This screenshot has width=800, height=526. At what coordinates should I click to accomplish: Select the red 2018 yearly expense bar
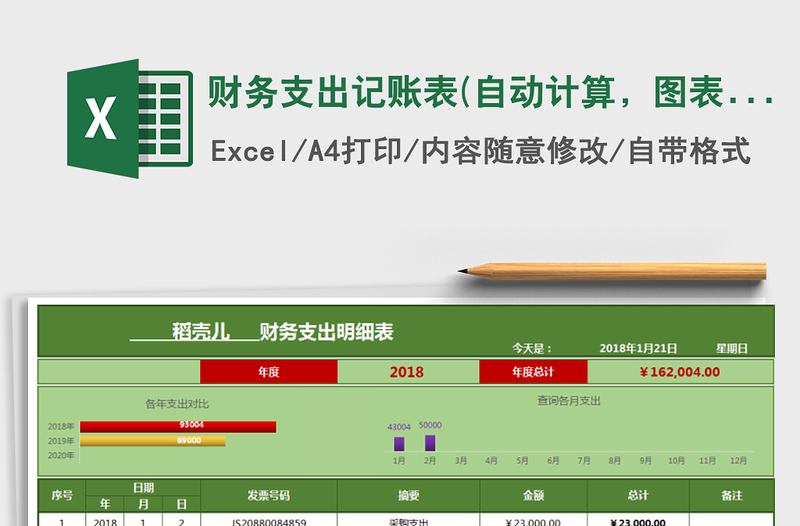[177, 426]
